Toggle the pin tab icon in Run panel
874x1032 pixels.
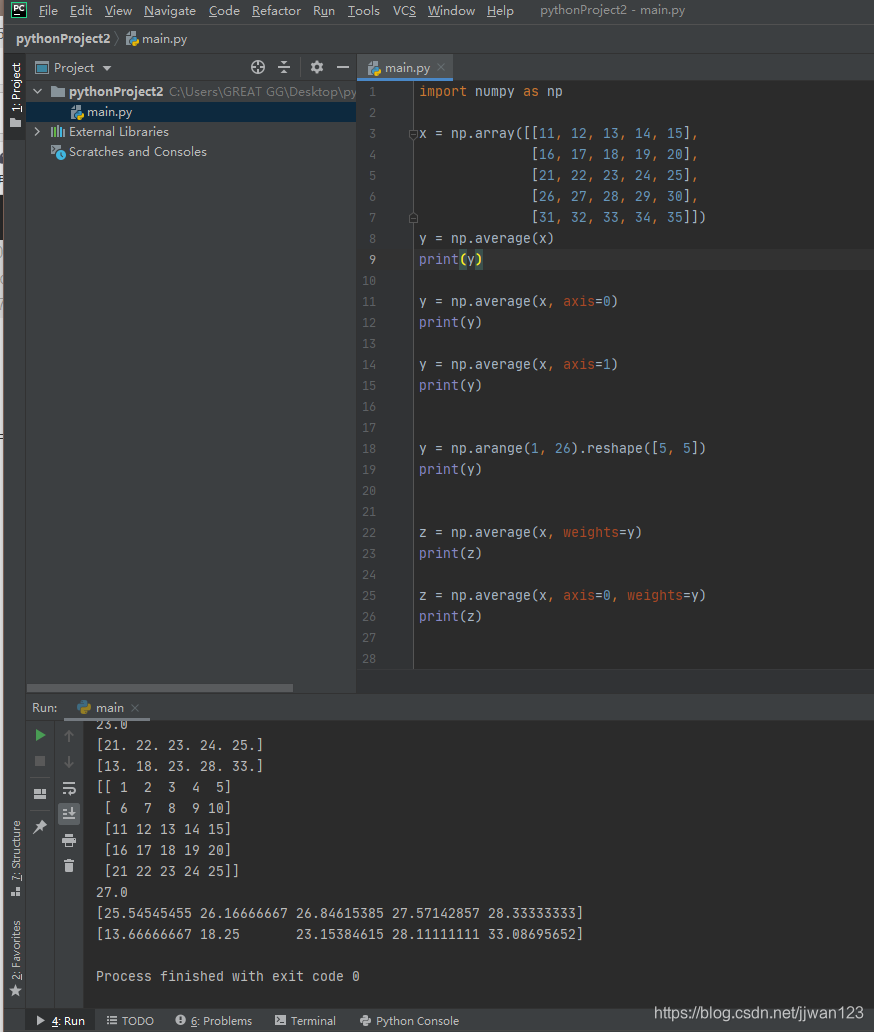[x=40, y=827]
